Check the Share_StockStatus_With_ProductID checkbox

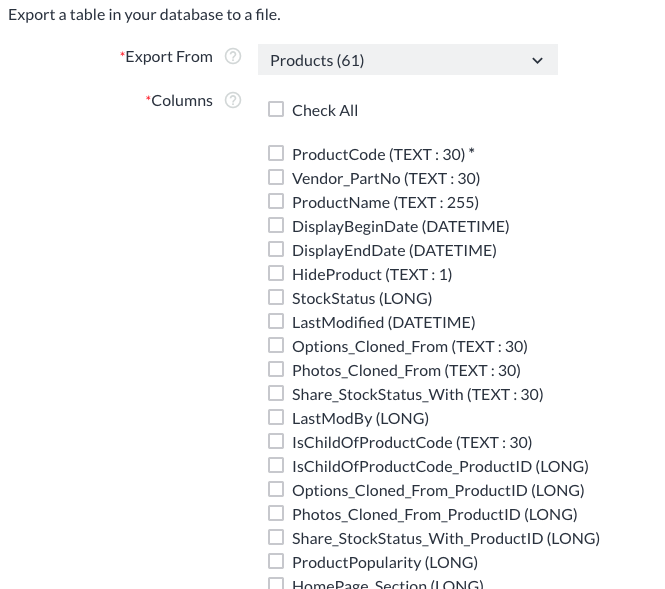[276, 537]
